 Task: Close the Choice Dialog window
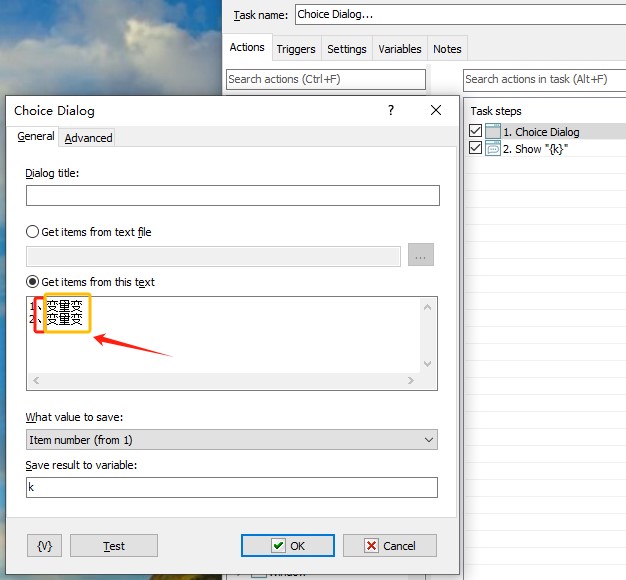[x=435, y=111]
